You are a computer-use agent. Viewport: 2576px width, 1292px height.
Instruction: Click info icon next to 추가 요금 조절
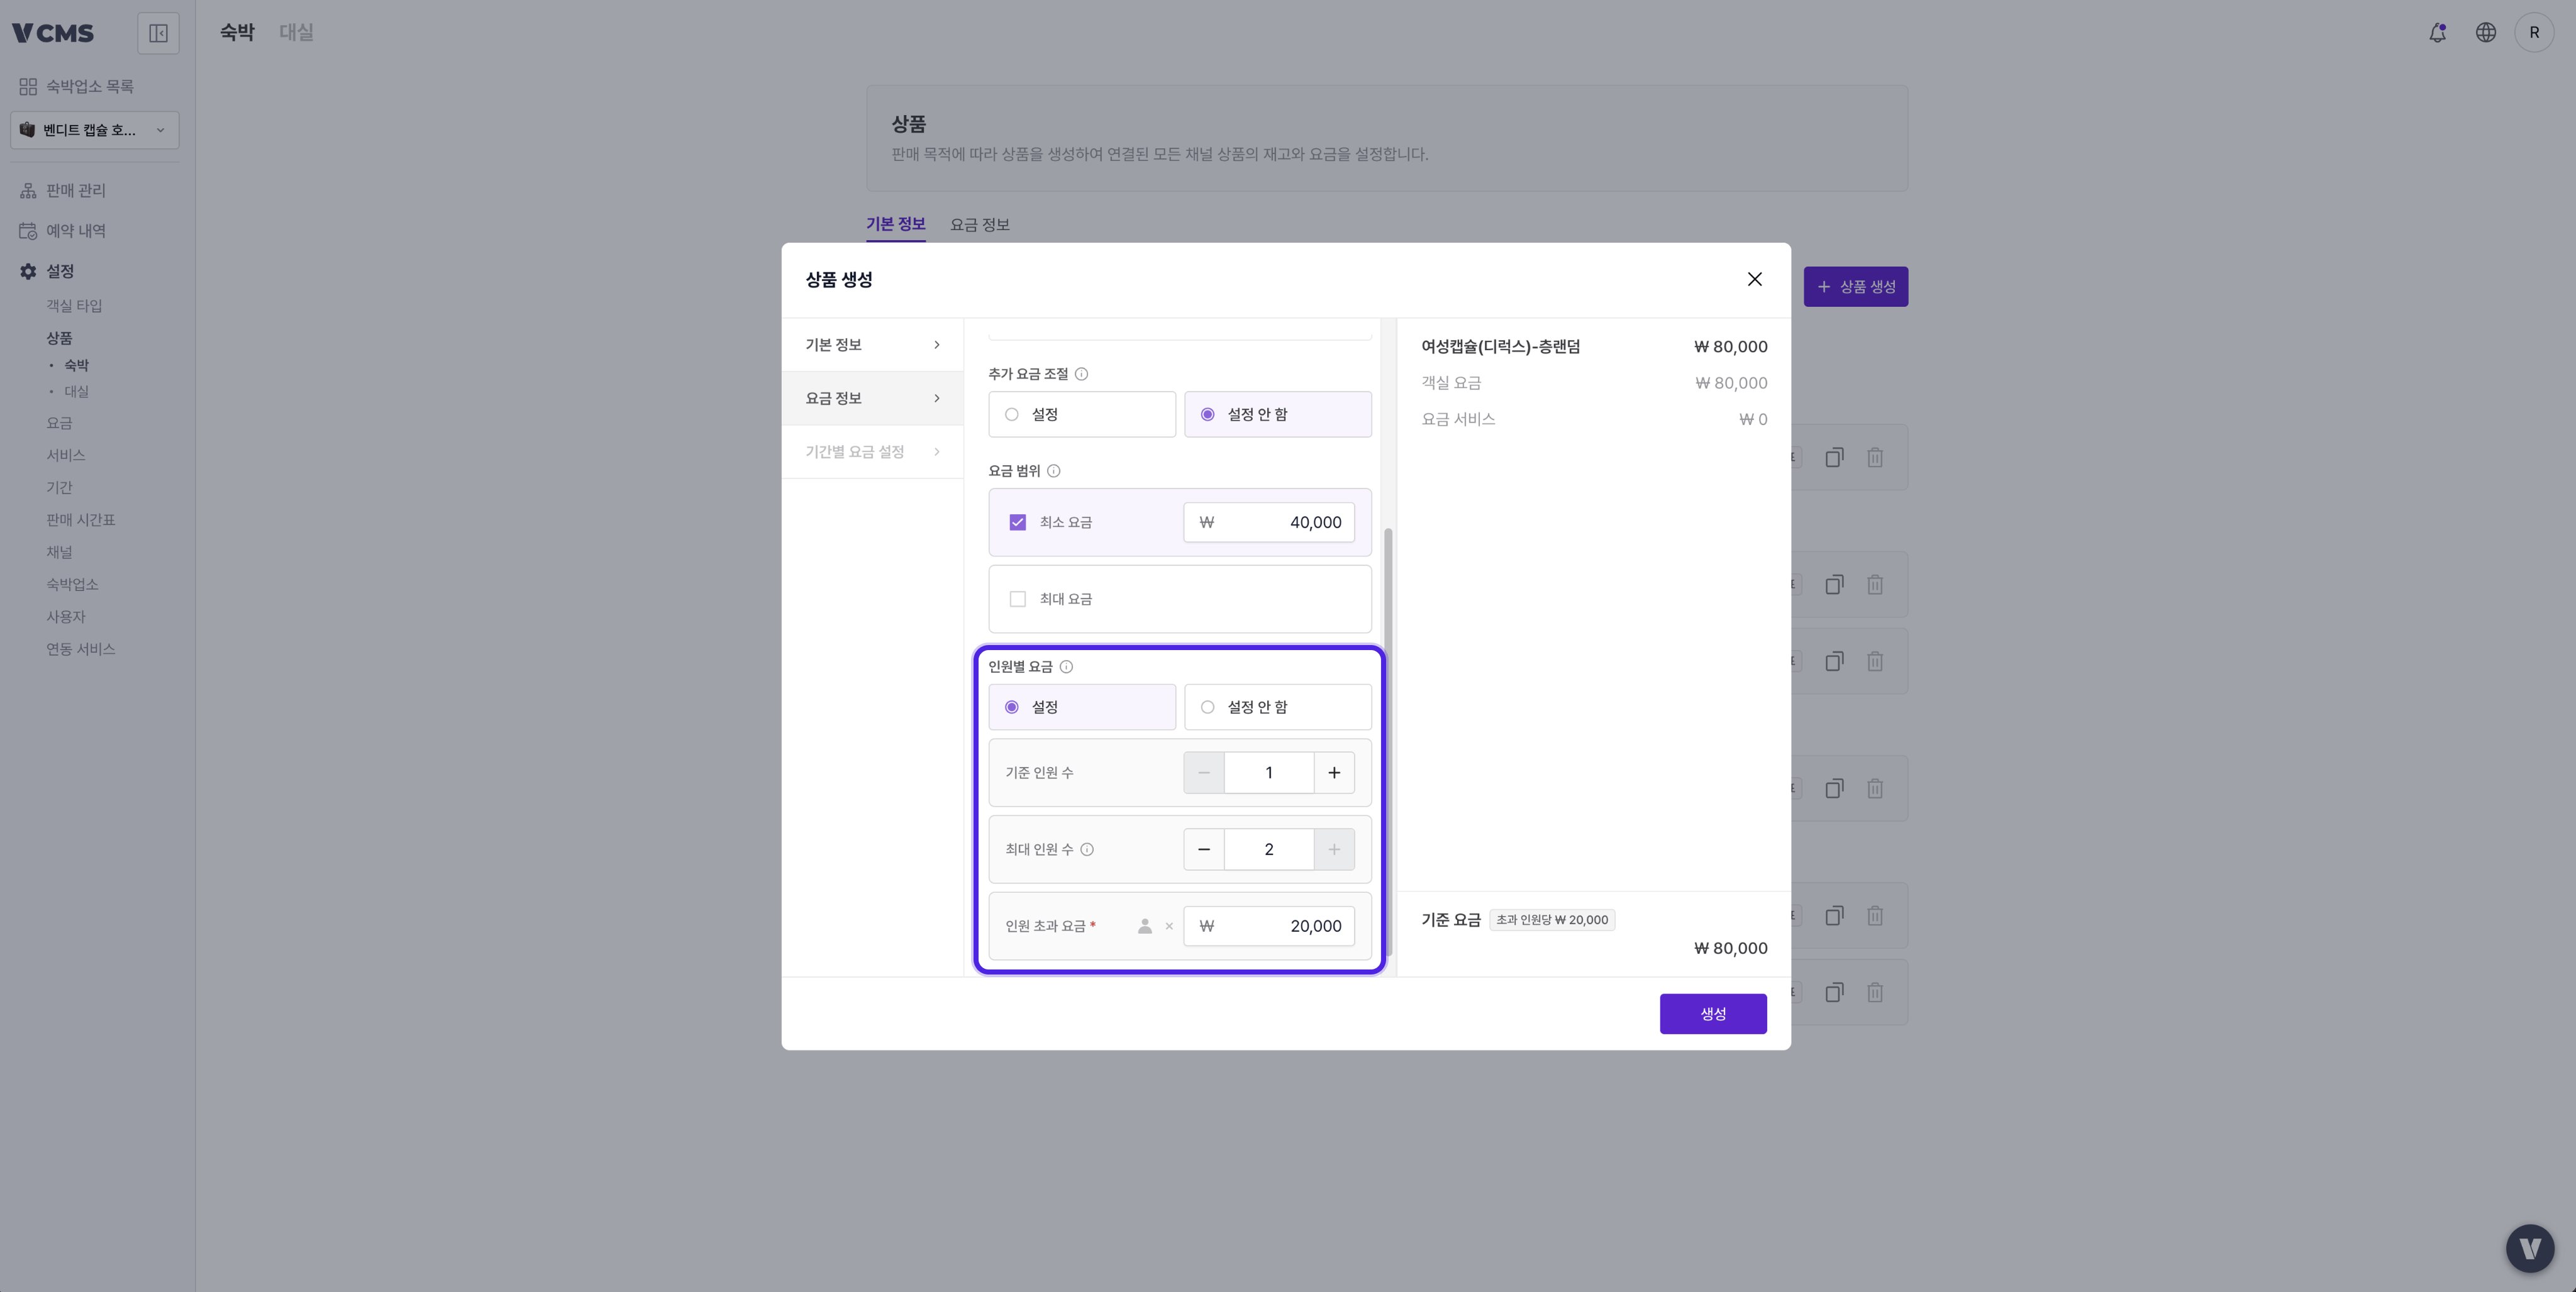point(1081,374)
